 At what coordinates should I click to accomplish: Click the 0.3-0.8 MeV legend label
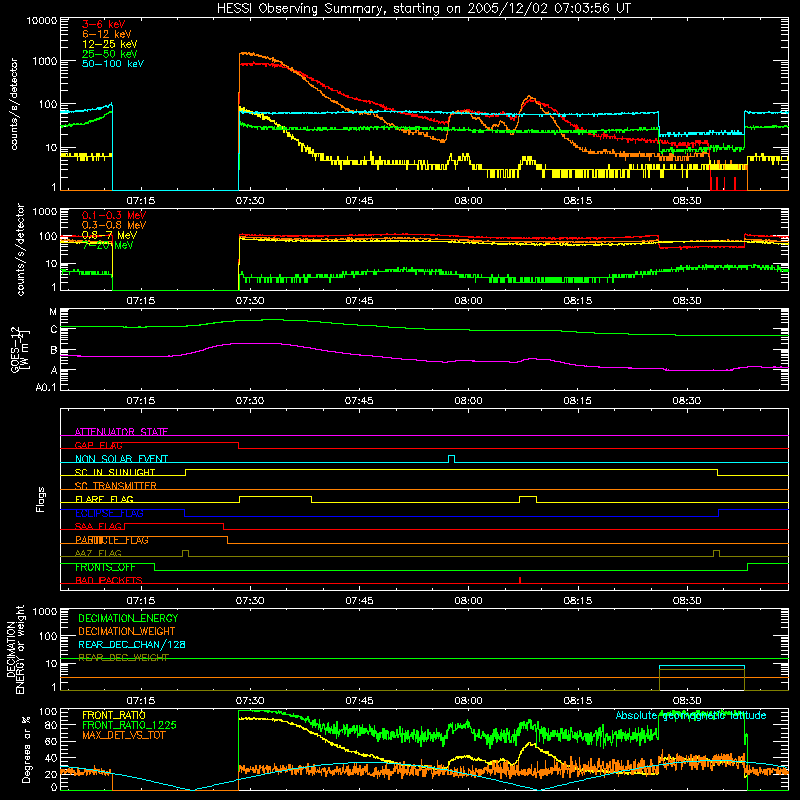114,225
